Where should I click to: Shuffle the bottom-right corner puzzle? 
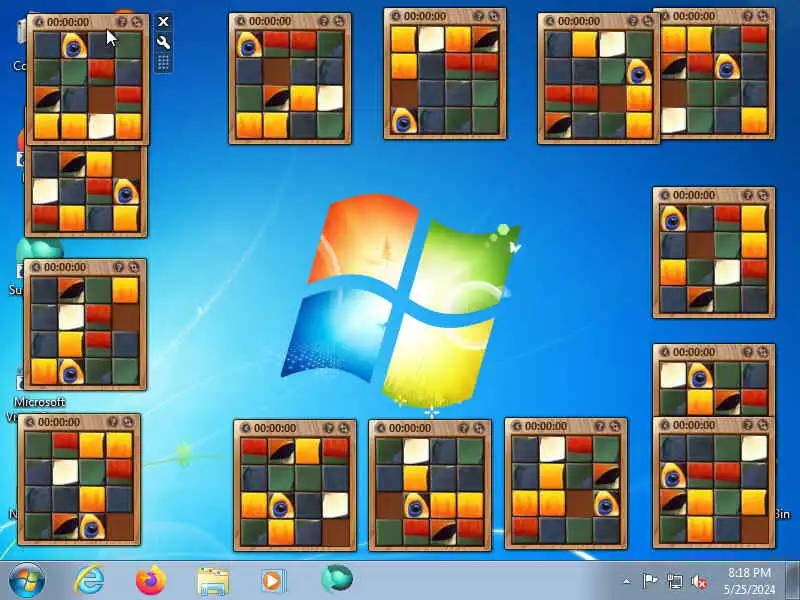pos(763,424)
